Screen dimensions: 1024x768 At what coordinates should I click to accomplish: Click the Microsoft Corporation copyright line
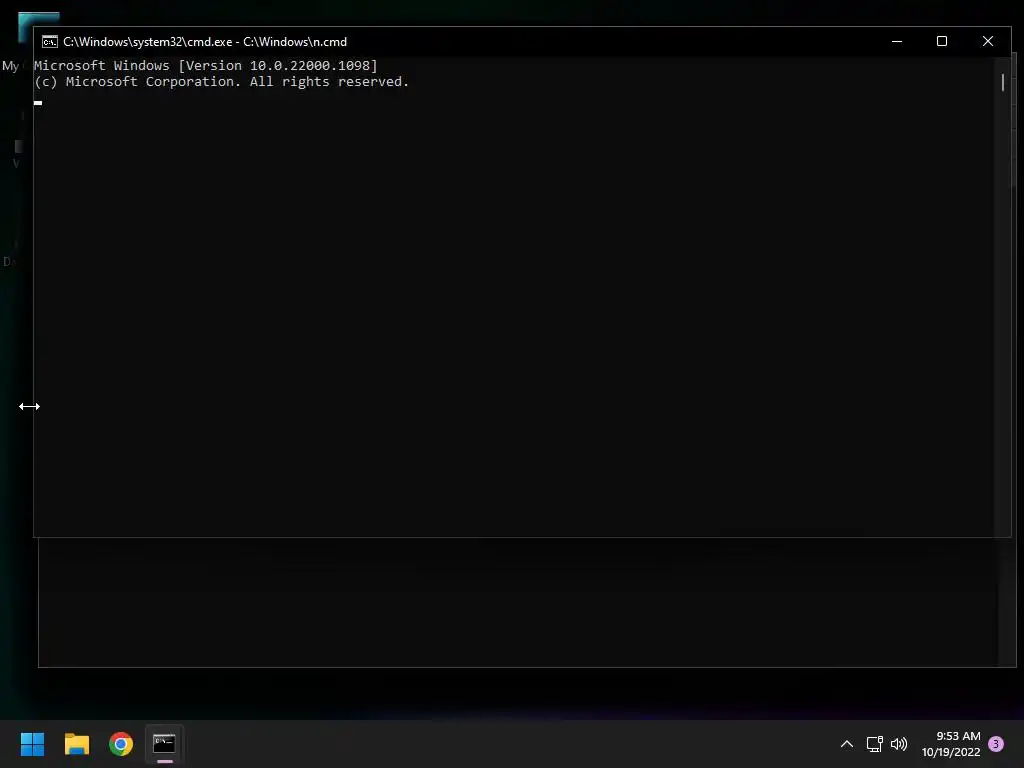pos(221,82)
